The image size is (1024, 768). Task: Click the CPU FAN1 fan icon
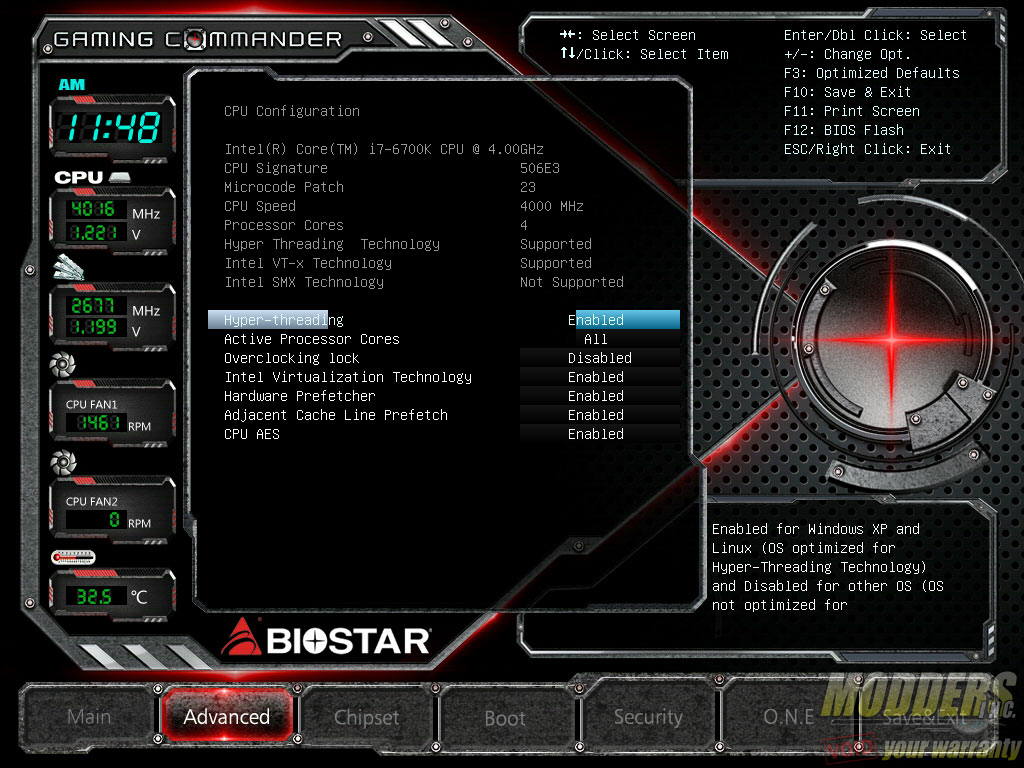point(63,364)
